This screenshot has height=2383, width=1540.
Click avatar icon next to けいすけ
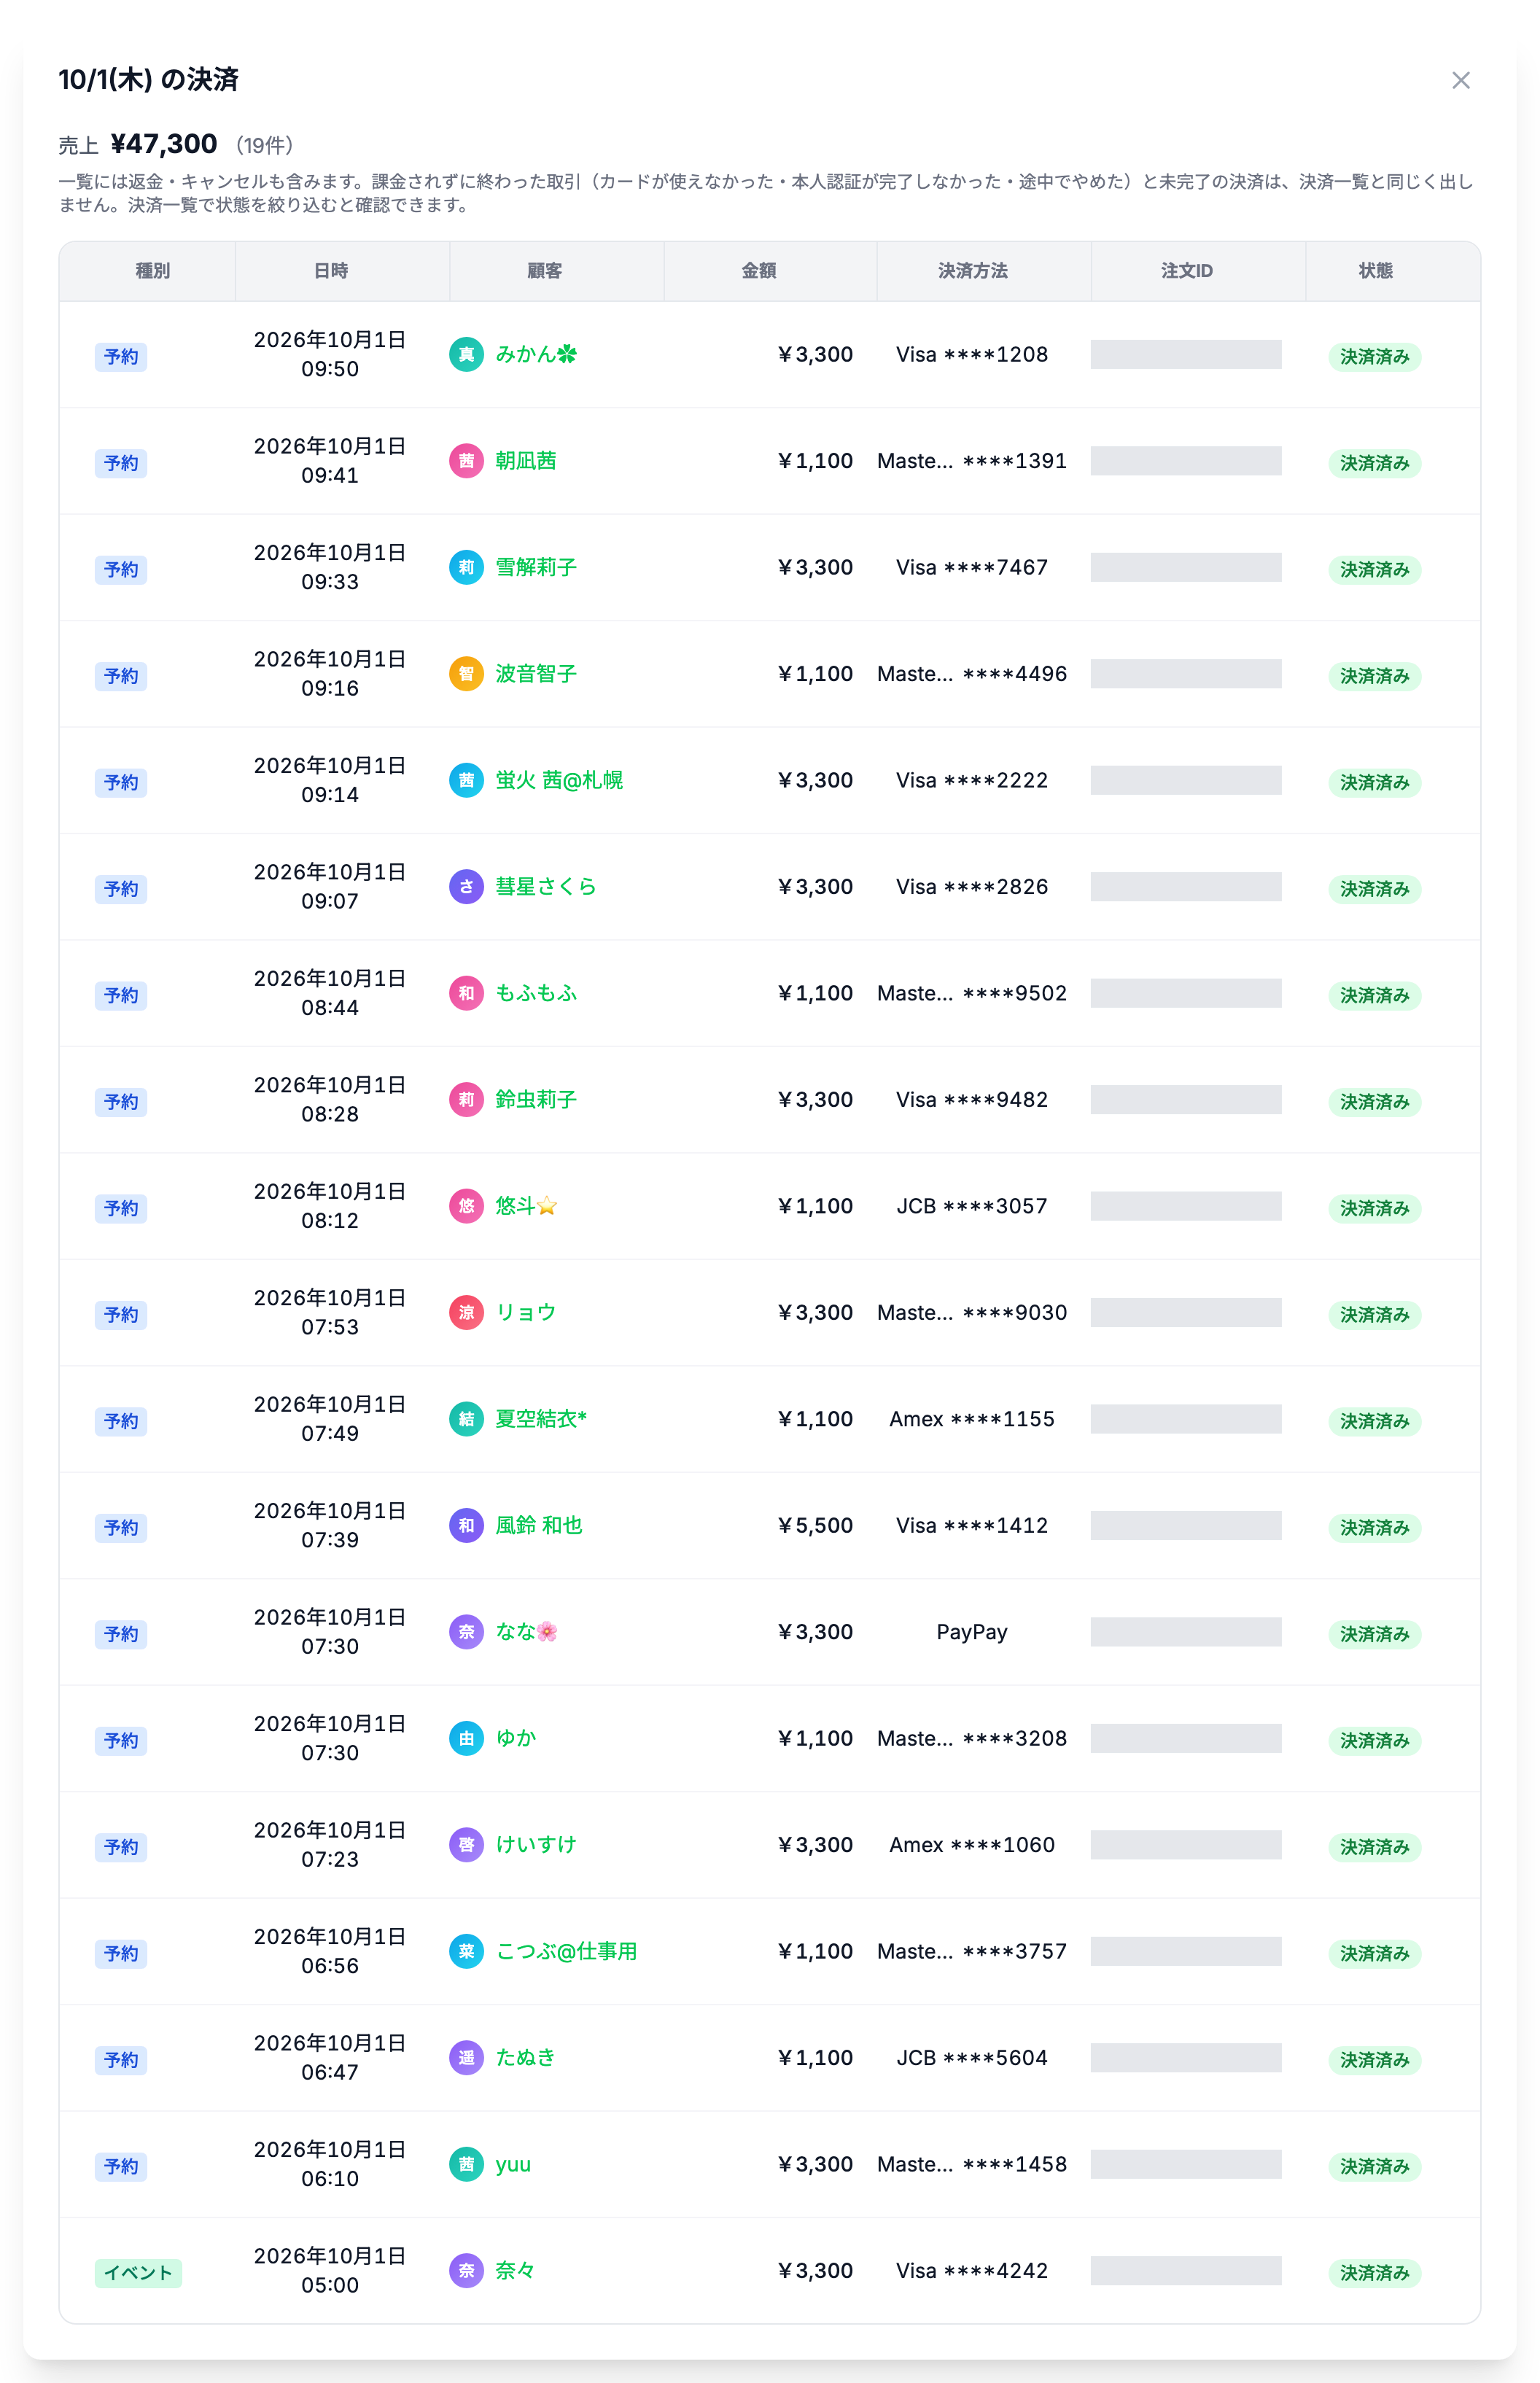point(466,1845)
